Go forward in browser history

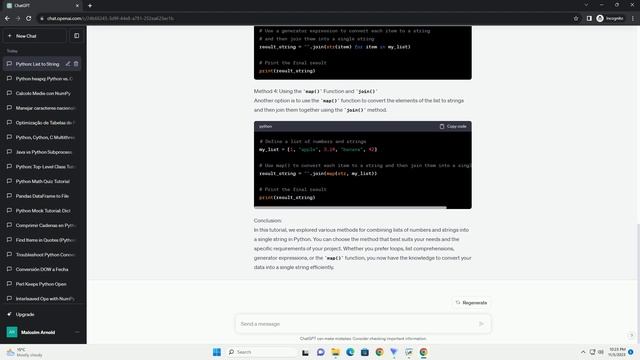[x=18, y=18]
